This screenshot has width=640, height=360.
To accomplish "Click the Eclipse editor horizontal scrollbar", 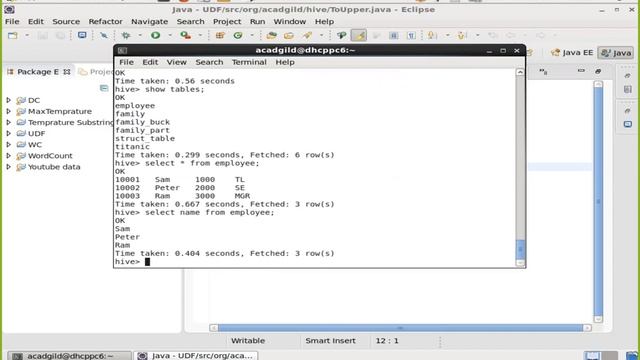I will click(400, 328).
